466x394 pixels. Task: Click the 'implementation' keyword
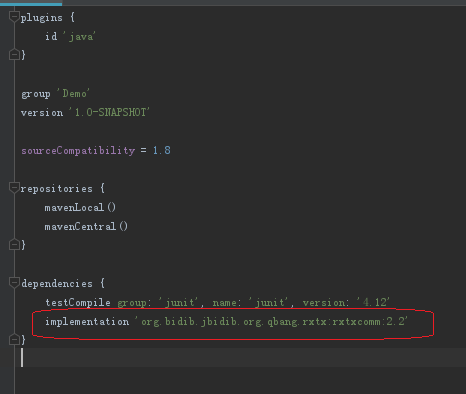(x=87, y=322)
